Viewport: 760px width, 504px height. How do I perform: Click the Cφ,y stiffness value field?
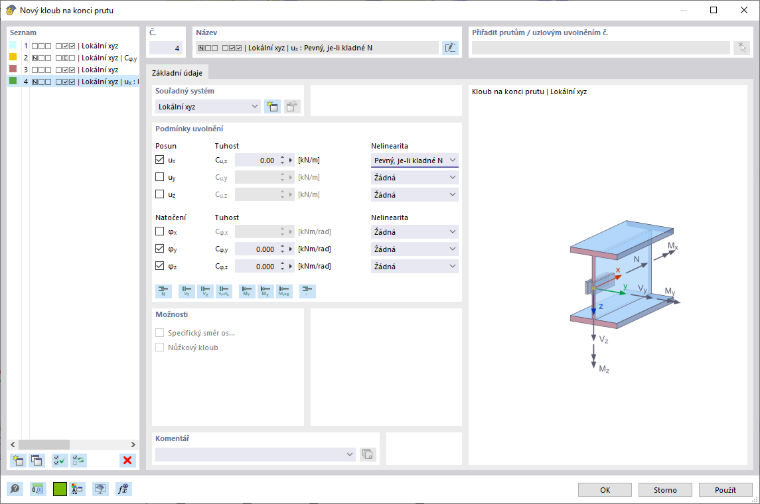pyautogui.click(x=256, y=249)
